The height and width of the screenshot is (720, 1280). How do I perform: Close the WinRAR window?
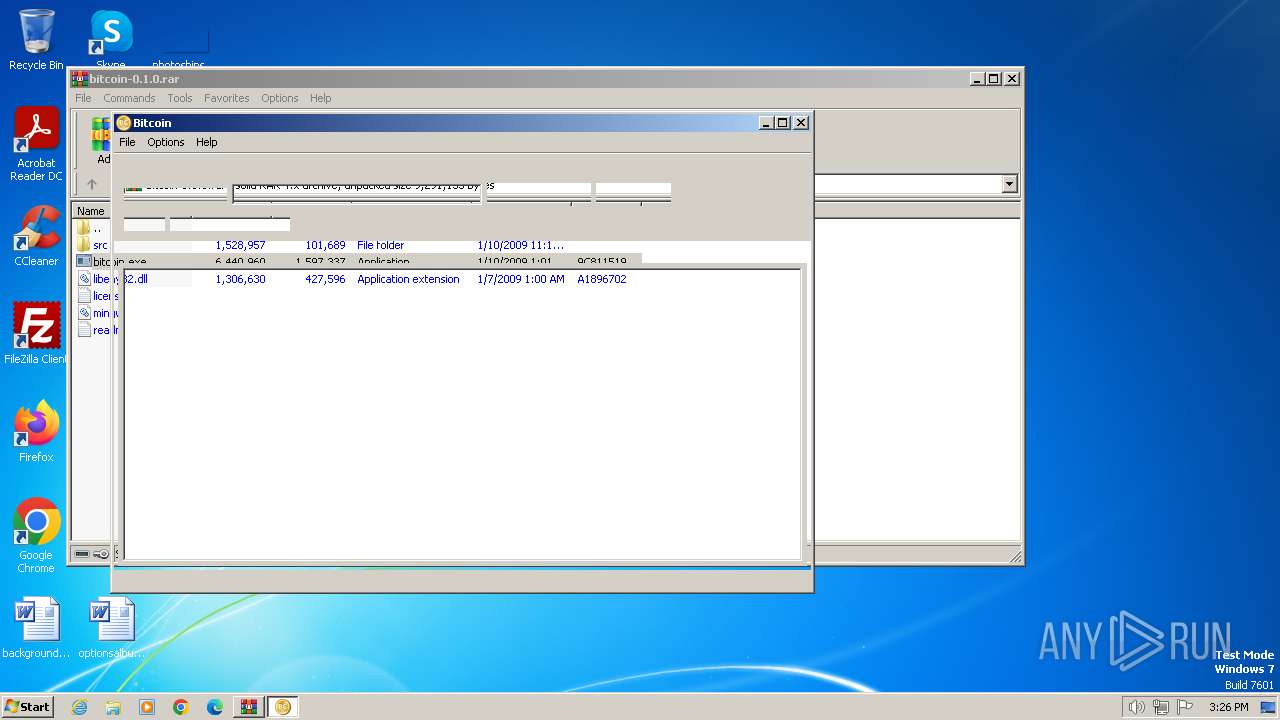click(x=1011, y=79)
